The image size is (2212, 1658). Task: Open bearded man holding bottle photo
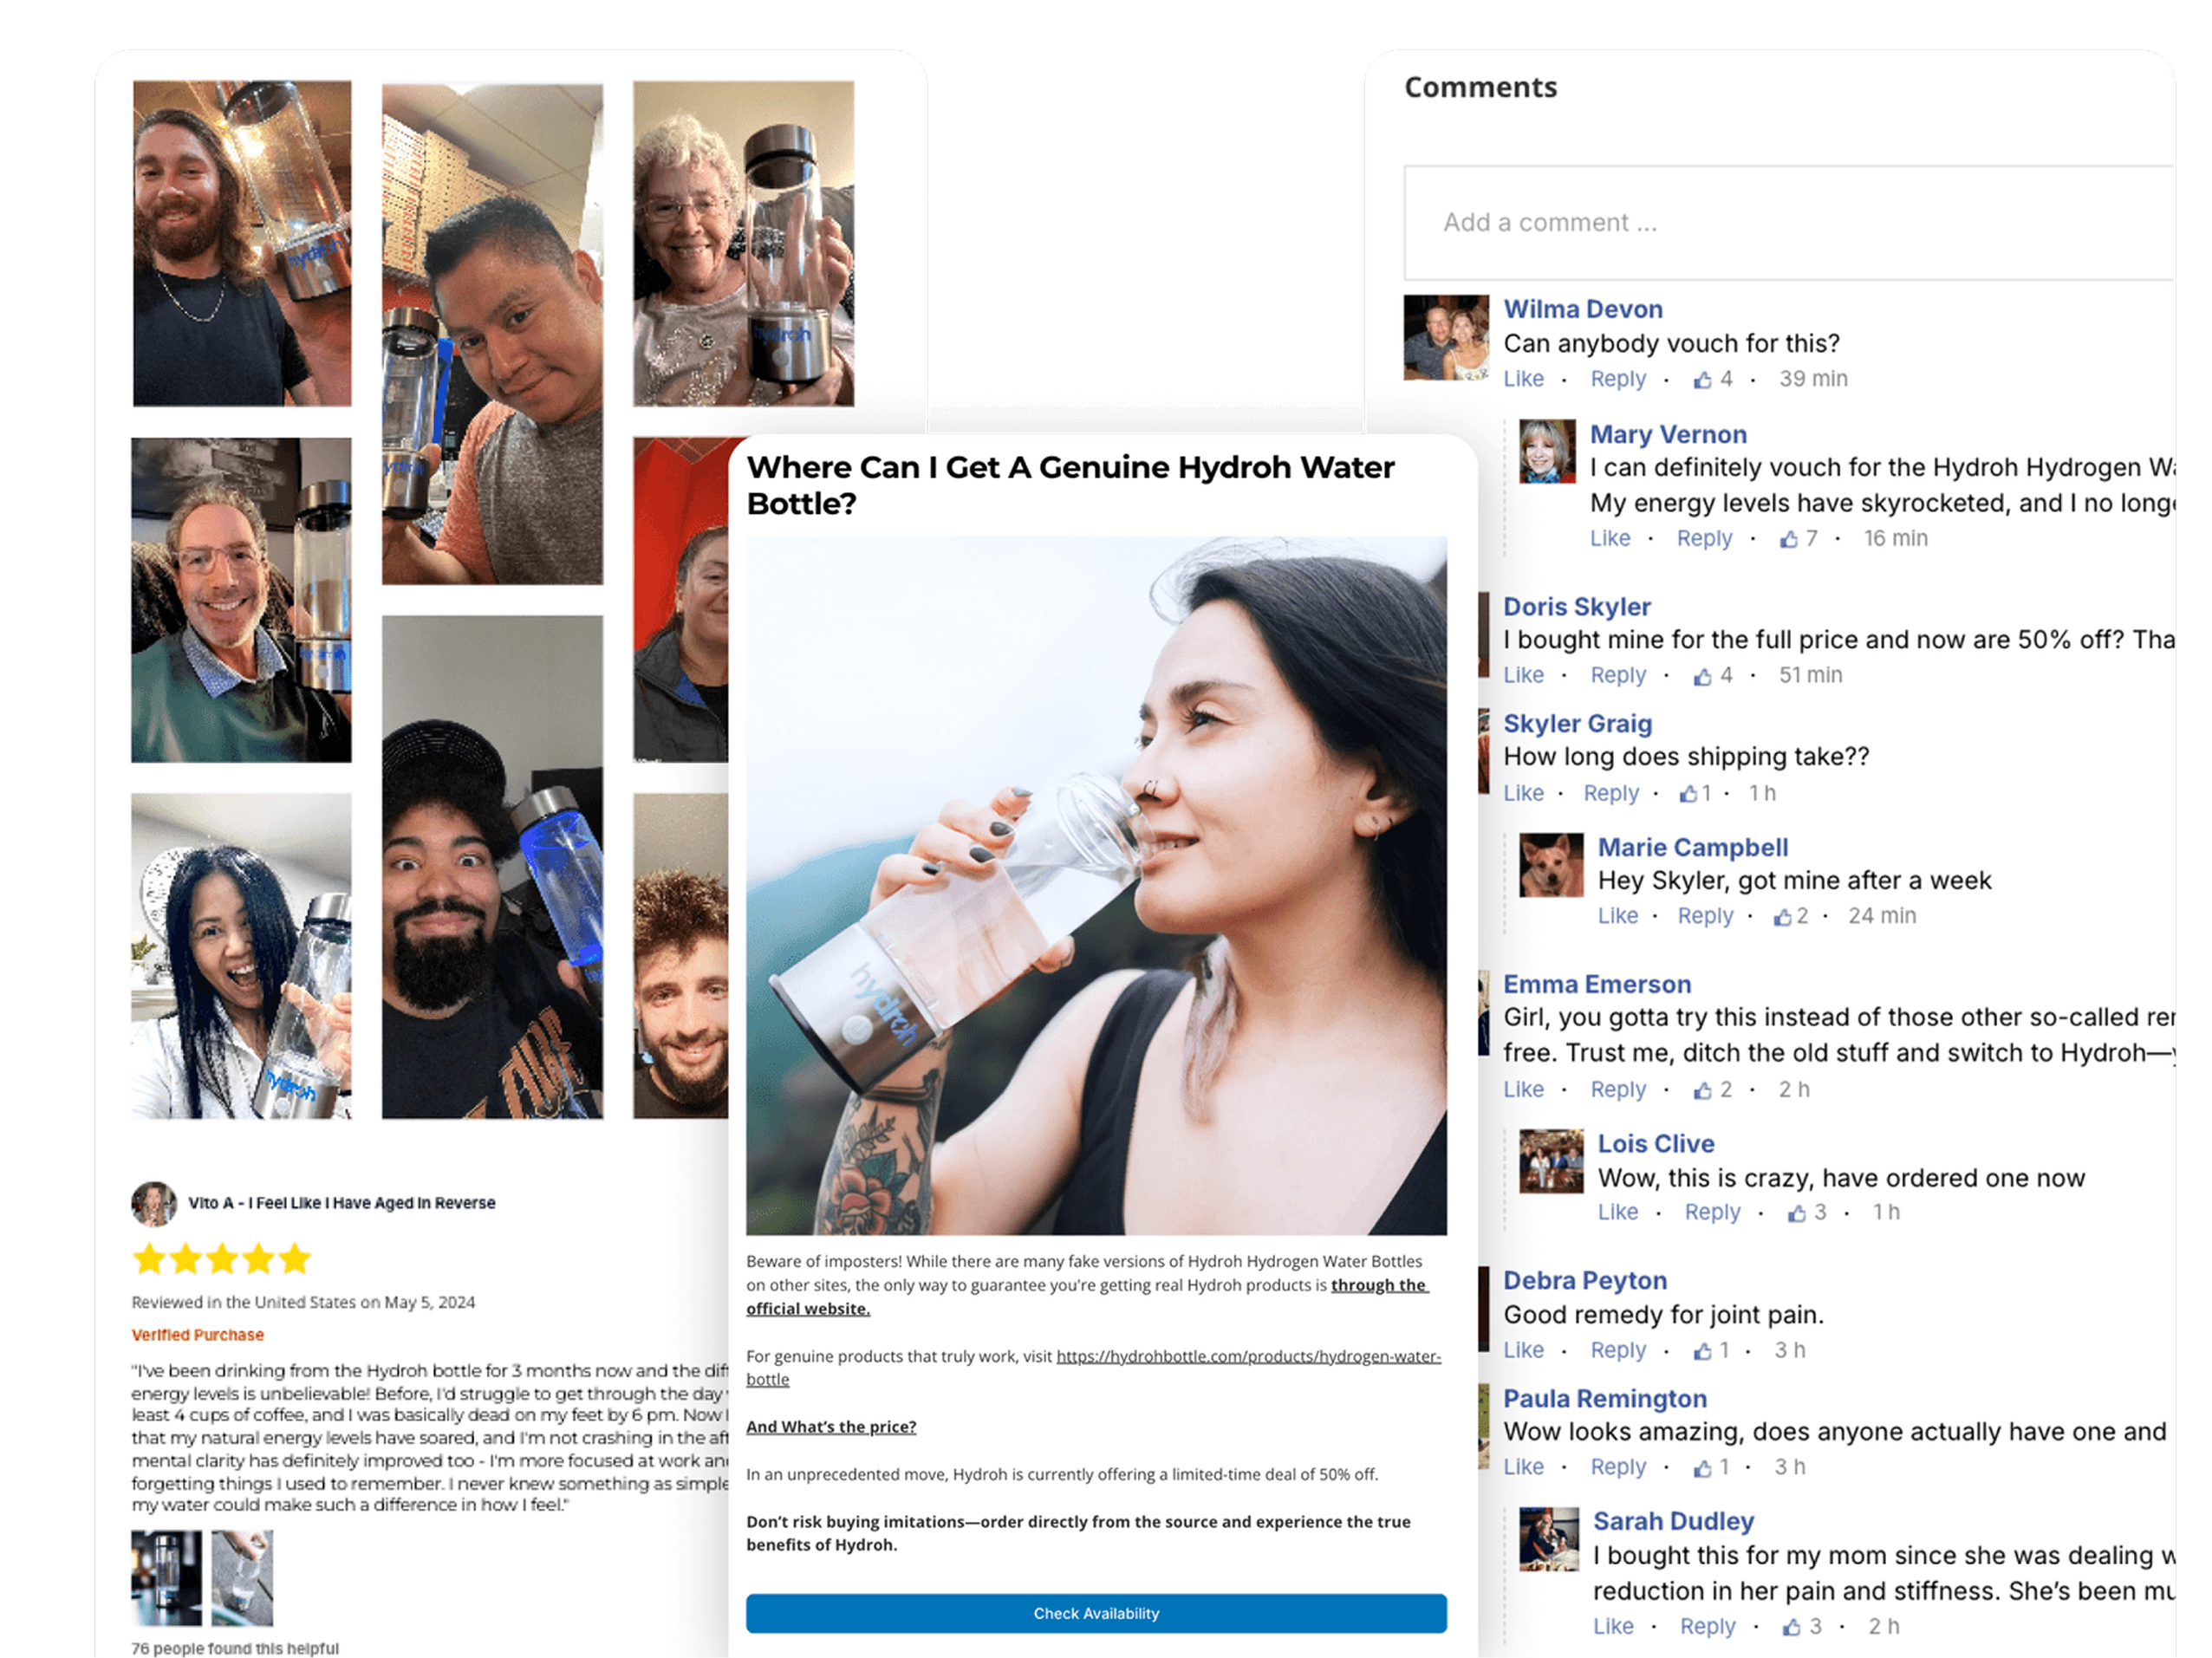(x=242, y=244)
